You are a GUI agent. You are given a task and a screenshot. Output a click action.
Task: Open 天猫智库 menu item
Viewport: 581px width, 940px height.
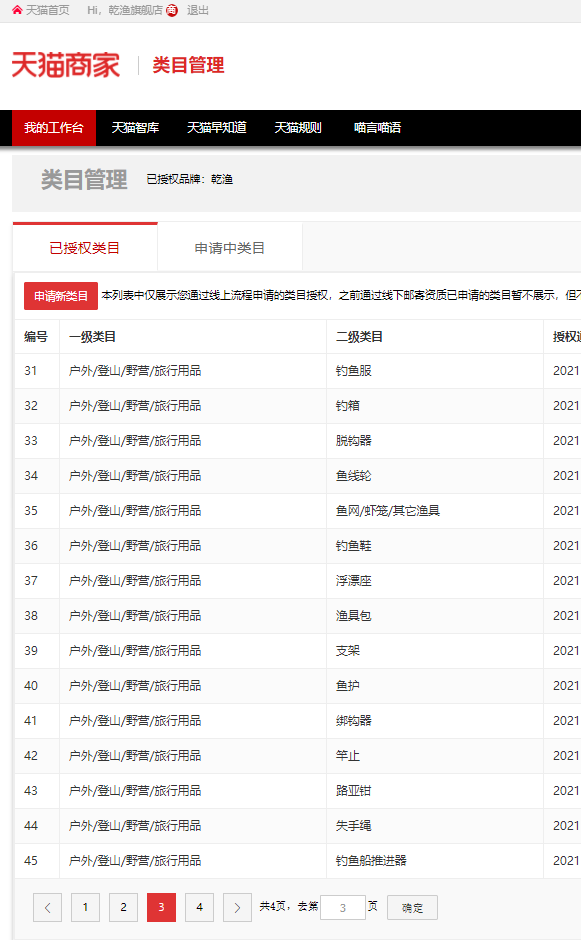point(136,128)
